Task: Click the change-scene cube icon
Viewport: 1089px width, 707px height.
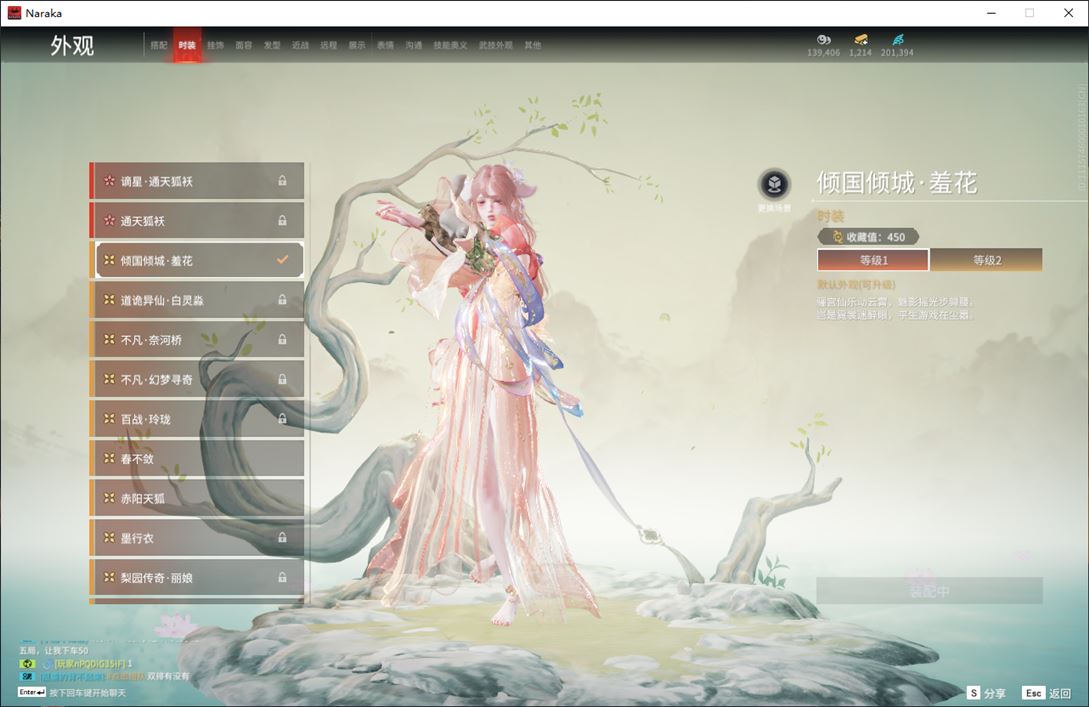Action: 774,184
